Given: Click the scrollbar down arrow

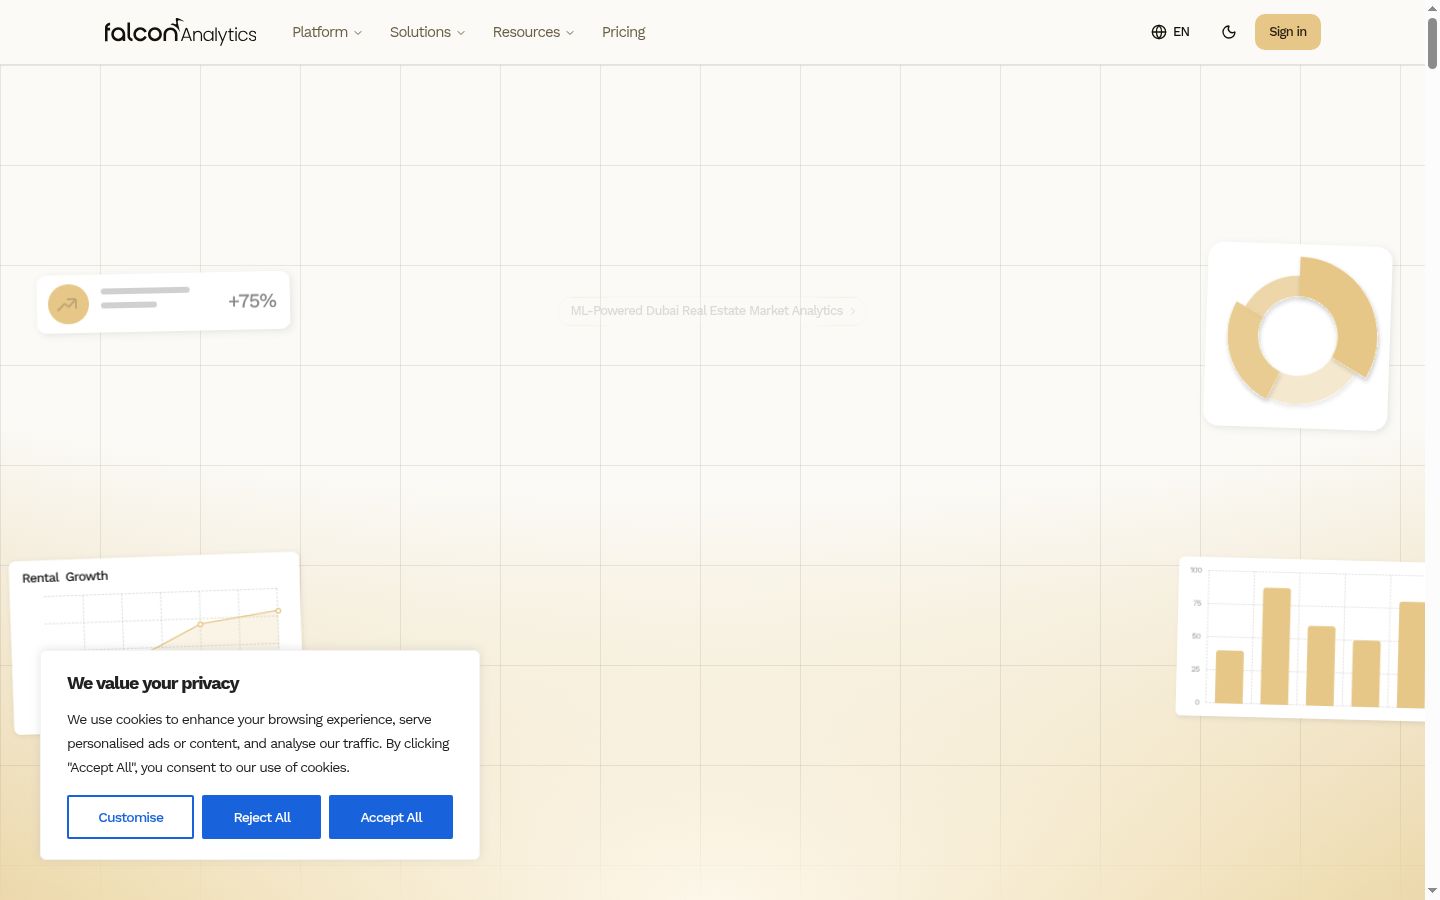Looking at the screenshot, I should (1432, 891).
